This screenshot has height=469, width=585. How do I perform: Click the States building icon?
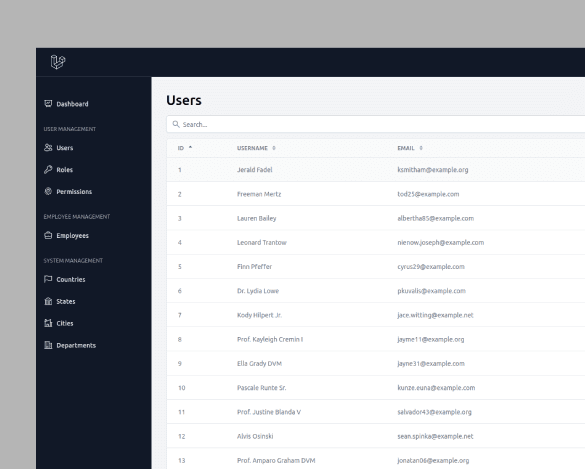click(48, 301)
